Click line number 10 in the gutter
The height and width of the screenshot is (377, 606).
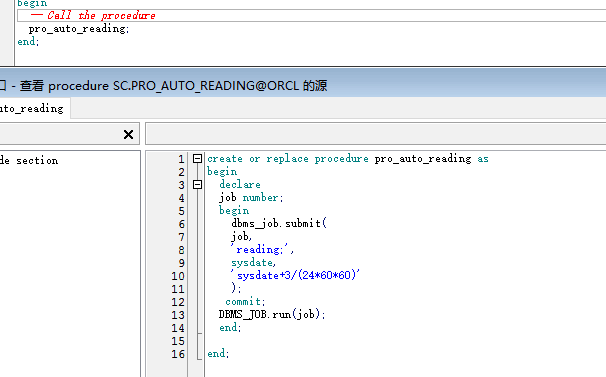pyautogui.click(x=178, y=276)
